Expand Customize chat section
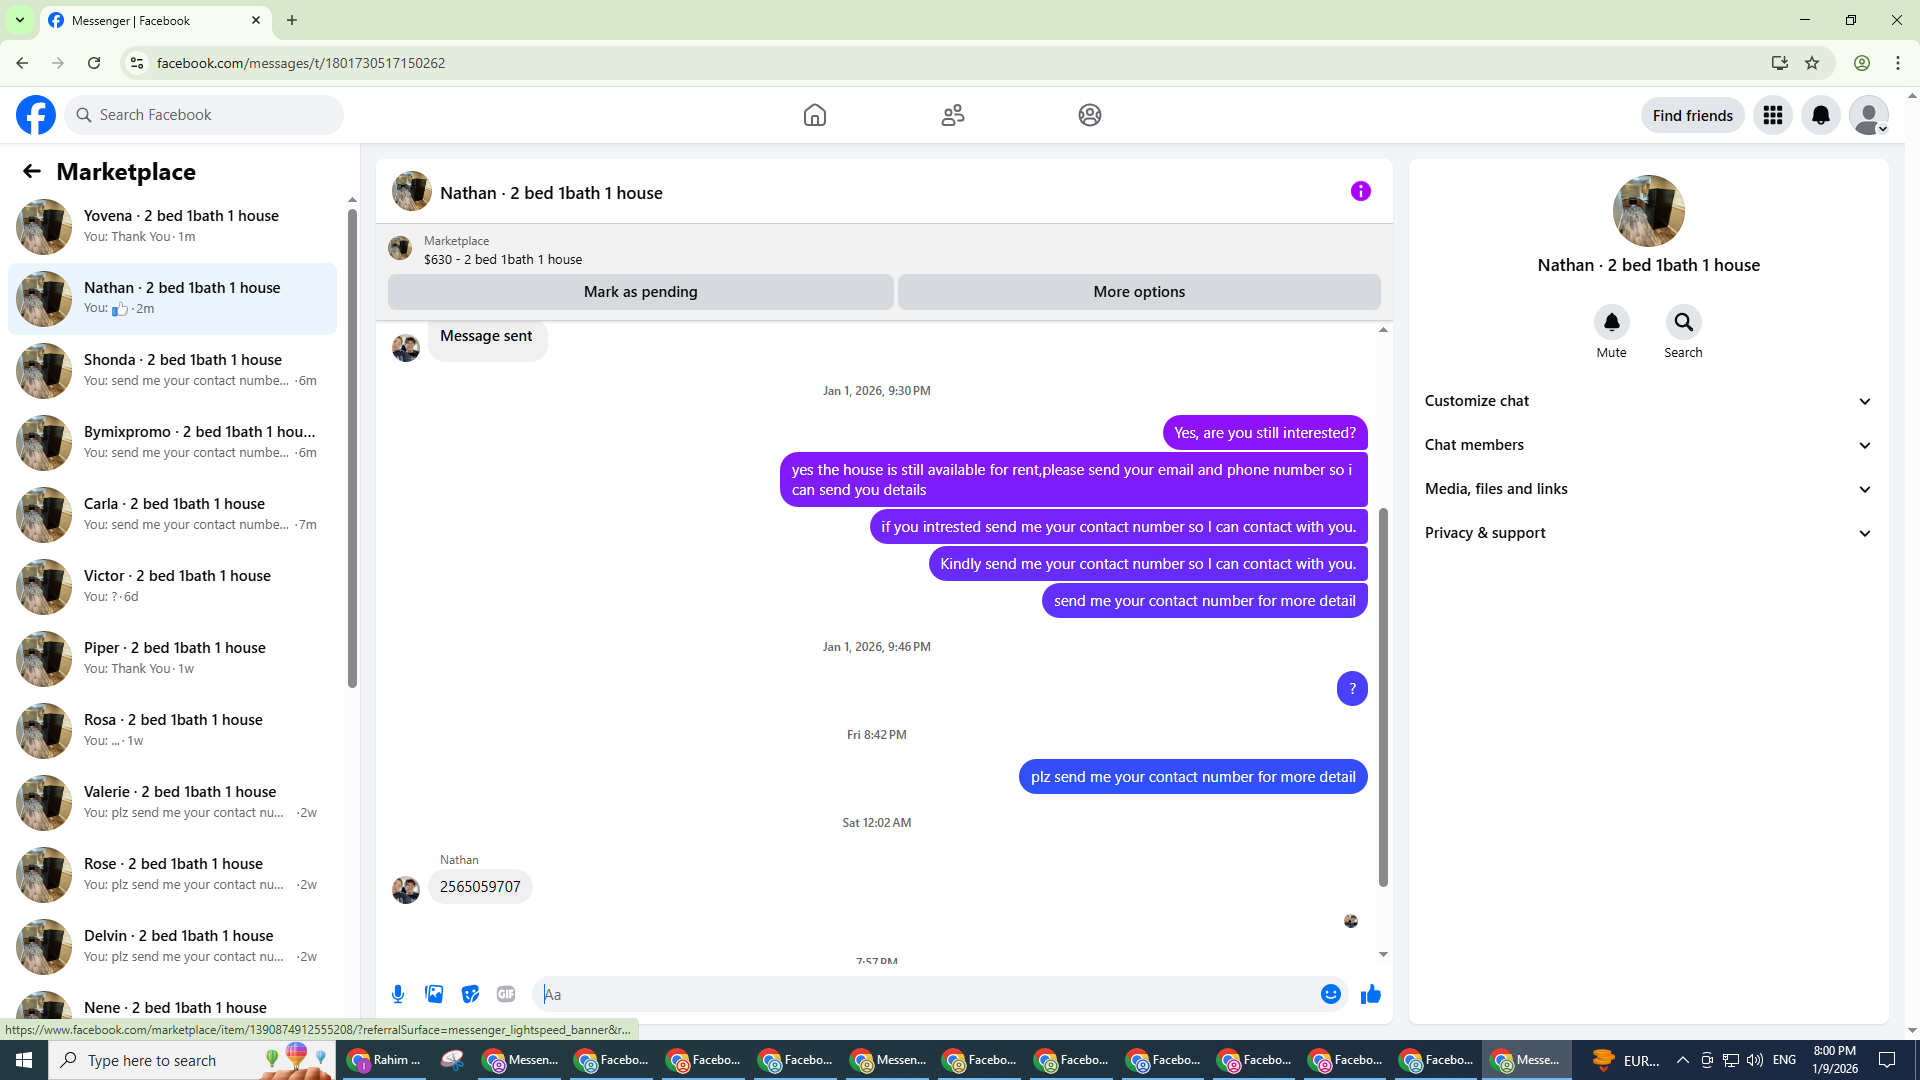The image size is (1920, 1080). point(1647,401)
